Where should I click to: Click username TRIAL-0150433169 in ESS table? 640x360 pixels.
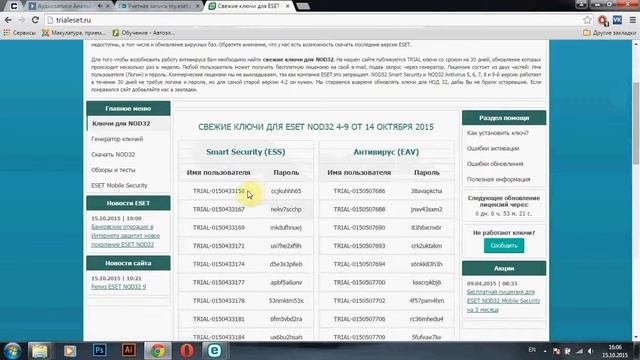pos(219,227)
